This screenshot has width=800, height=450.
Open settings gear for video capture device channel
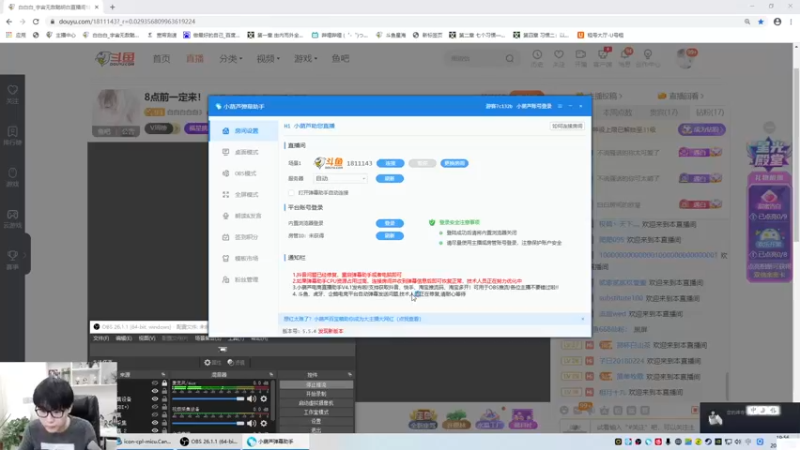pyautogui.click(x=264, y=423)
